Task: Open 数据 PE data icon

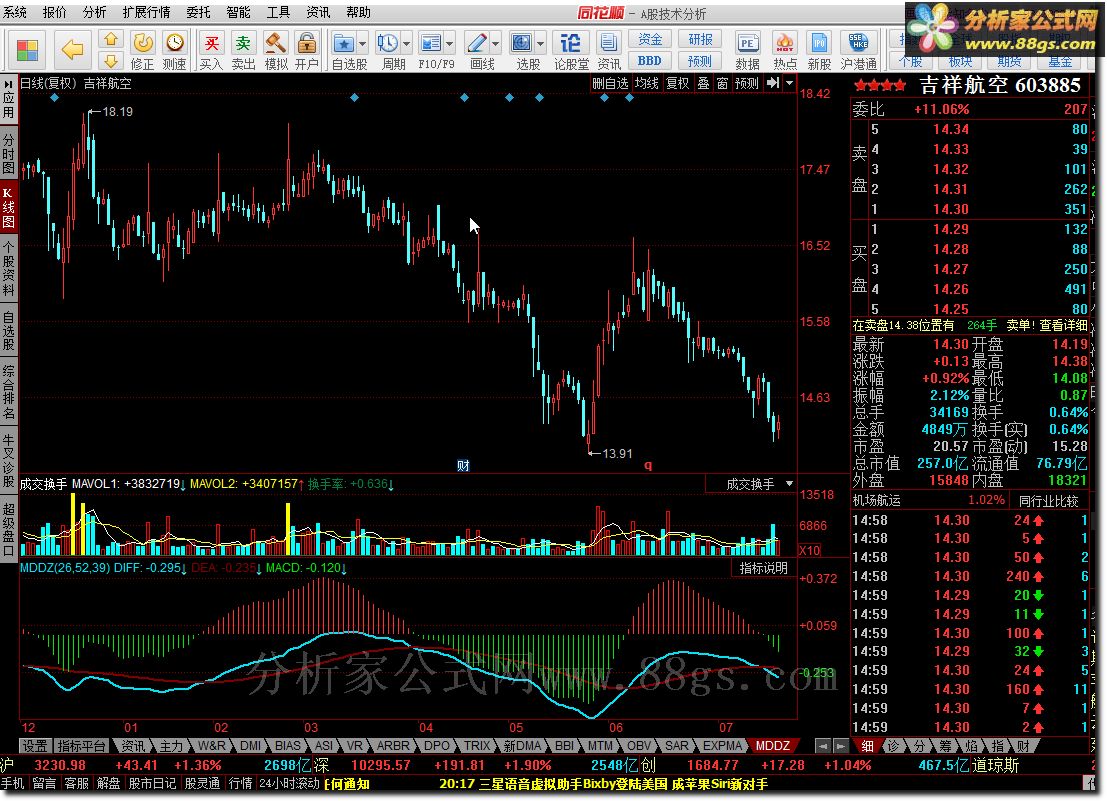Action: [747, 51]
